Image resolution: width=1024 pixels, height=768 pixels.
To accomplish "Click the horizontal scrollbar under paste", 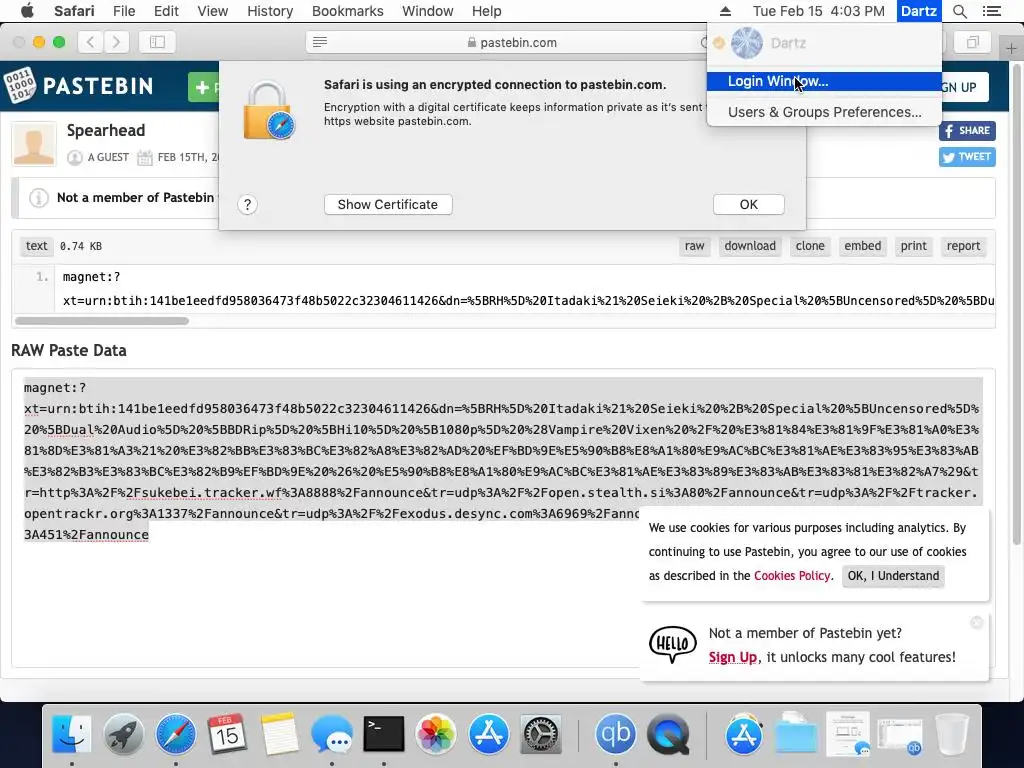I will click(x=102, y=321).
